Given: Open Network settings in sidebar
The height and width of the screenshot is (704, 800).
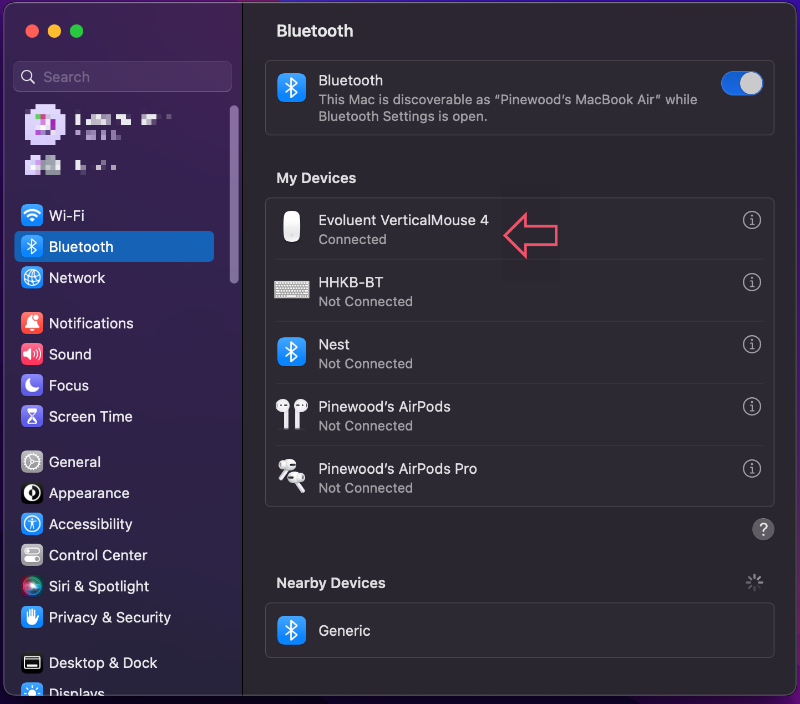Looking at the screenshot, I should coord(114,278).
